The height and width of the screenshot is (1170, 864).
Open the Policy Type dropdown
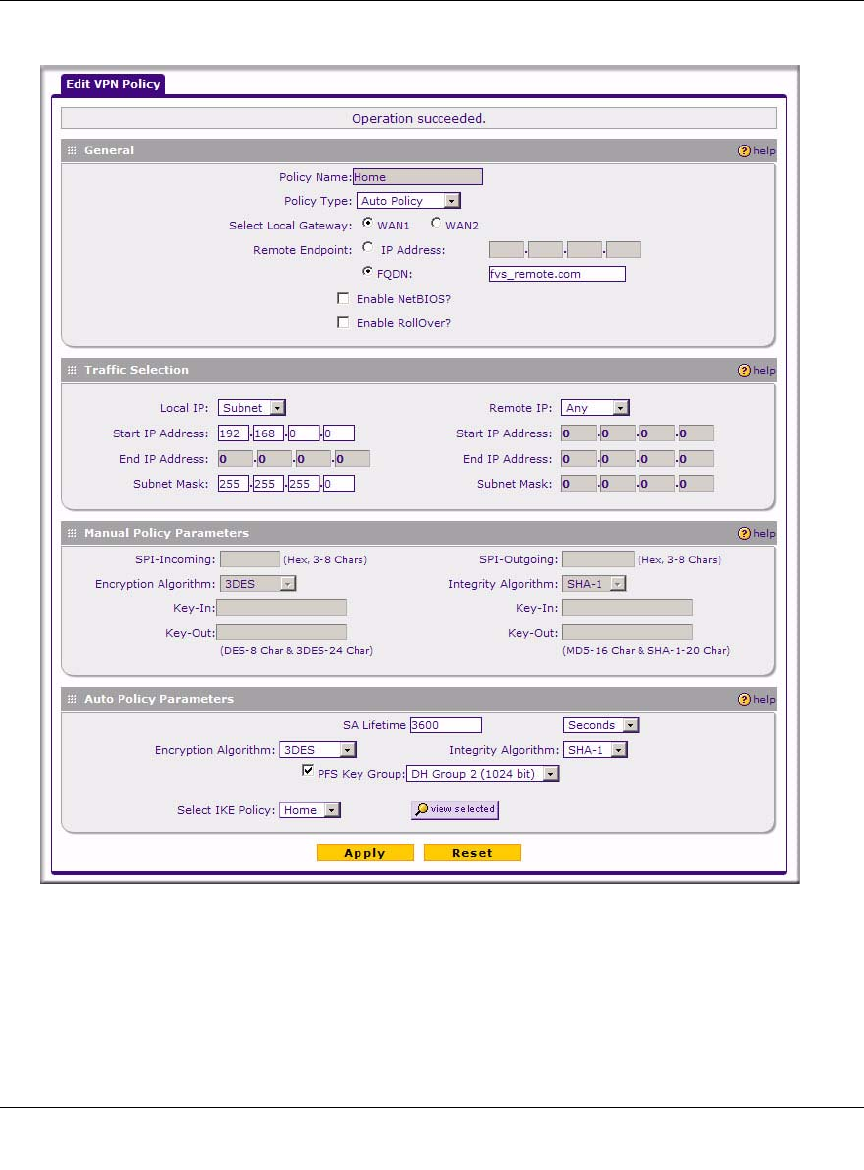[409, 201]
